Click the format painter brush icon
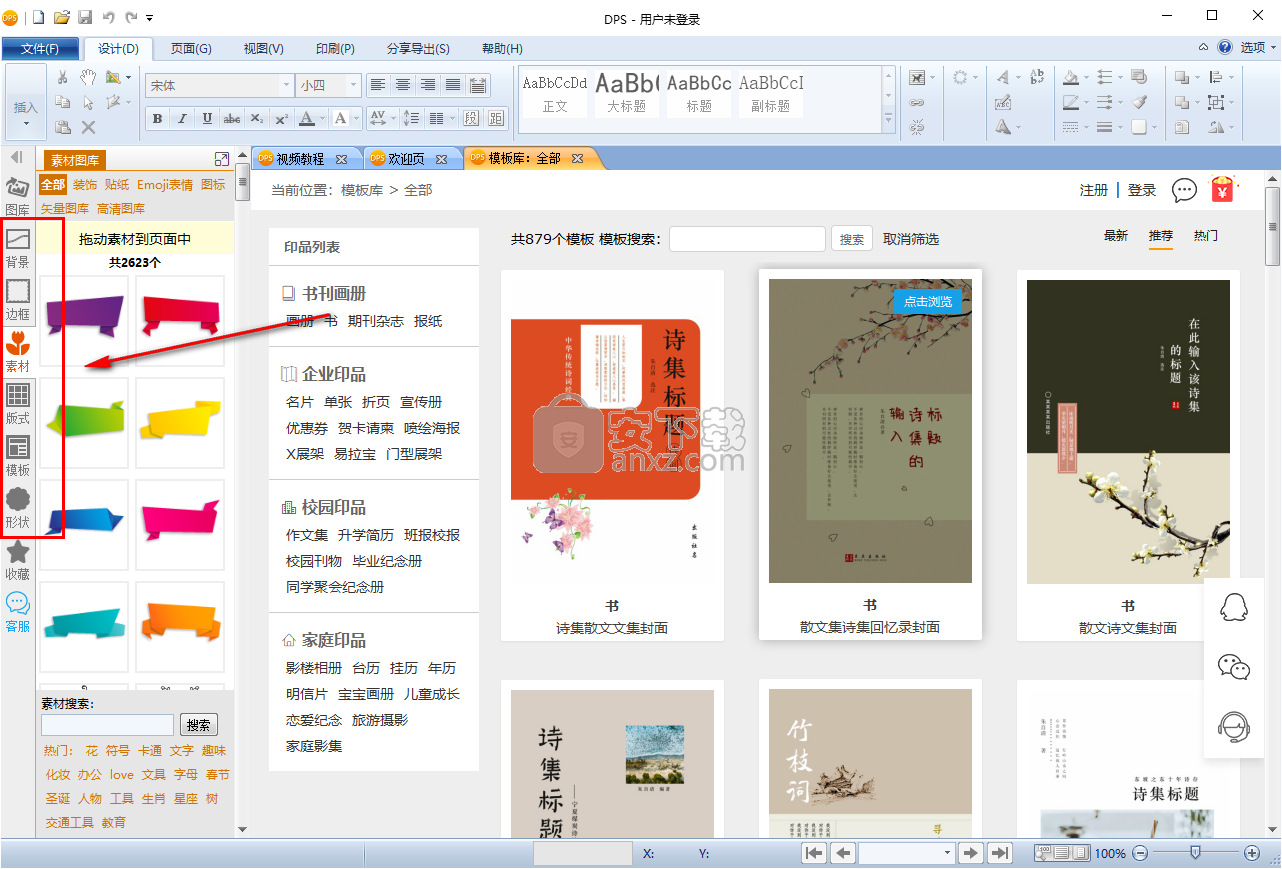The image size is (1282, 869). (x=1140, y=102)
